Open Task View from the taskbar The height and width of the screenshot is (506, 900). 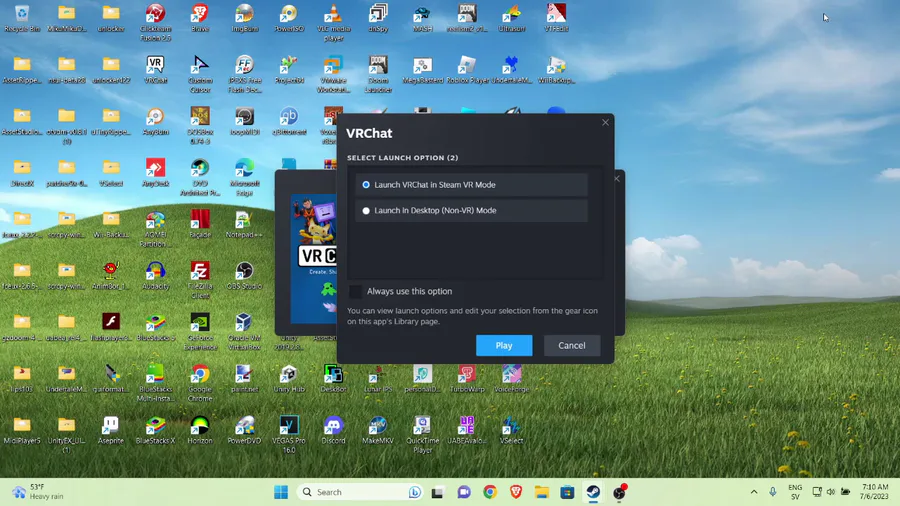pyautogui.click(x=437, y=492)
